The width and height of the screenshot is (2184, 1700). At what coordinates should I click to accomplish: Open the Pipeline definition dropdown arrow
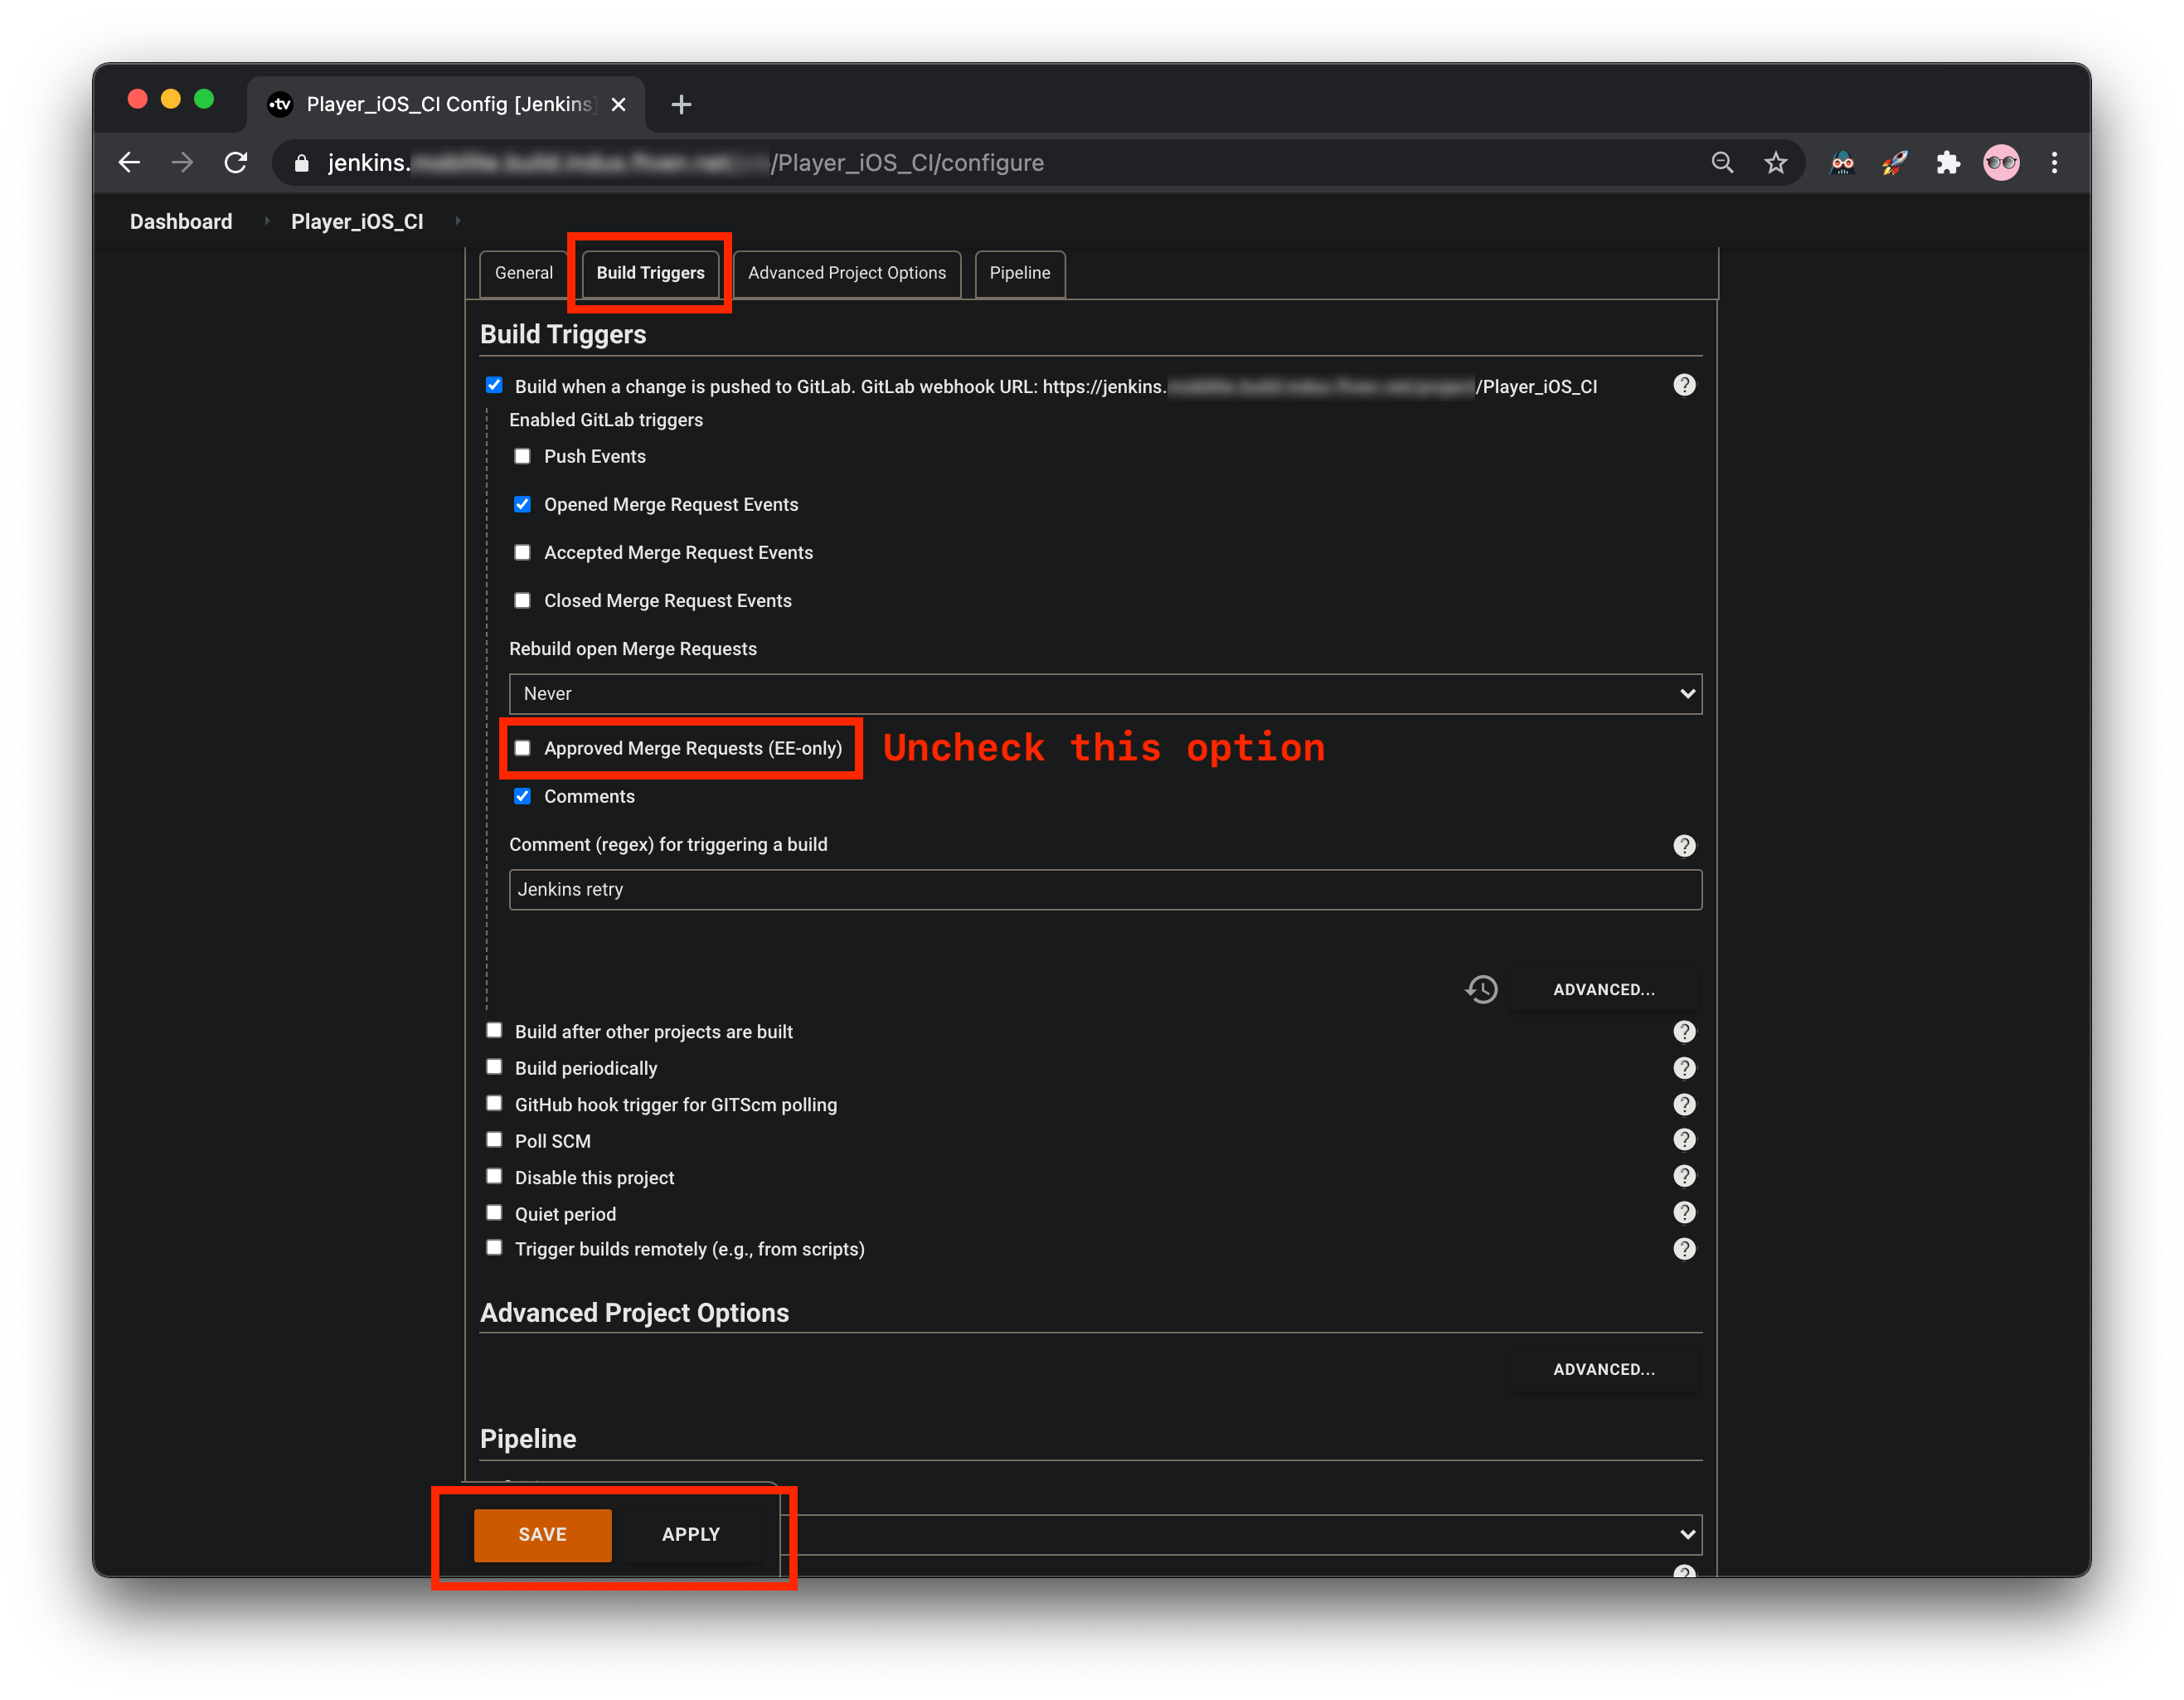(1687, 1534)
